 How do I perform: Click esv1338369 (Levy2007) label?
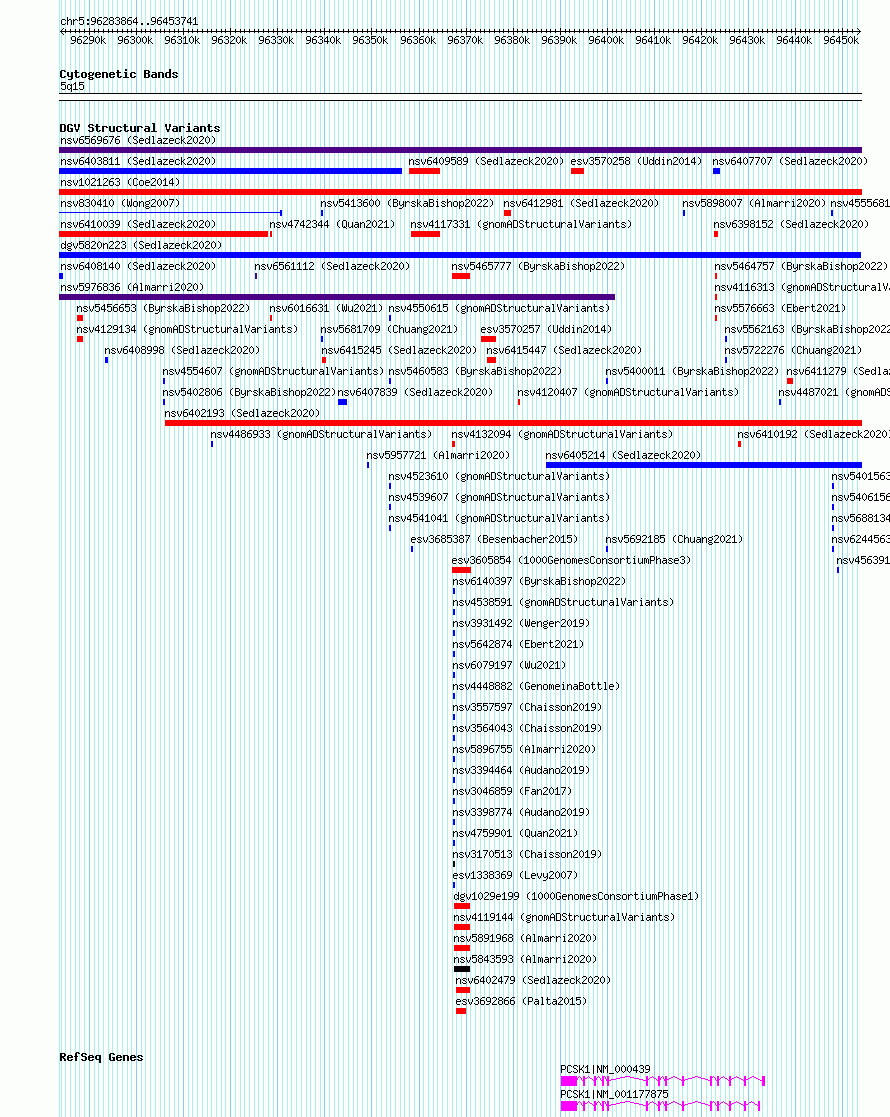(x=515, y=876)
